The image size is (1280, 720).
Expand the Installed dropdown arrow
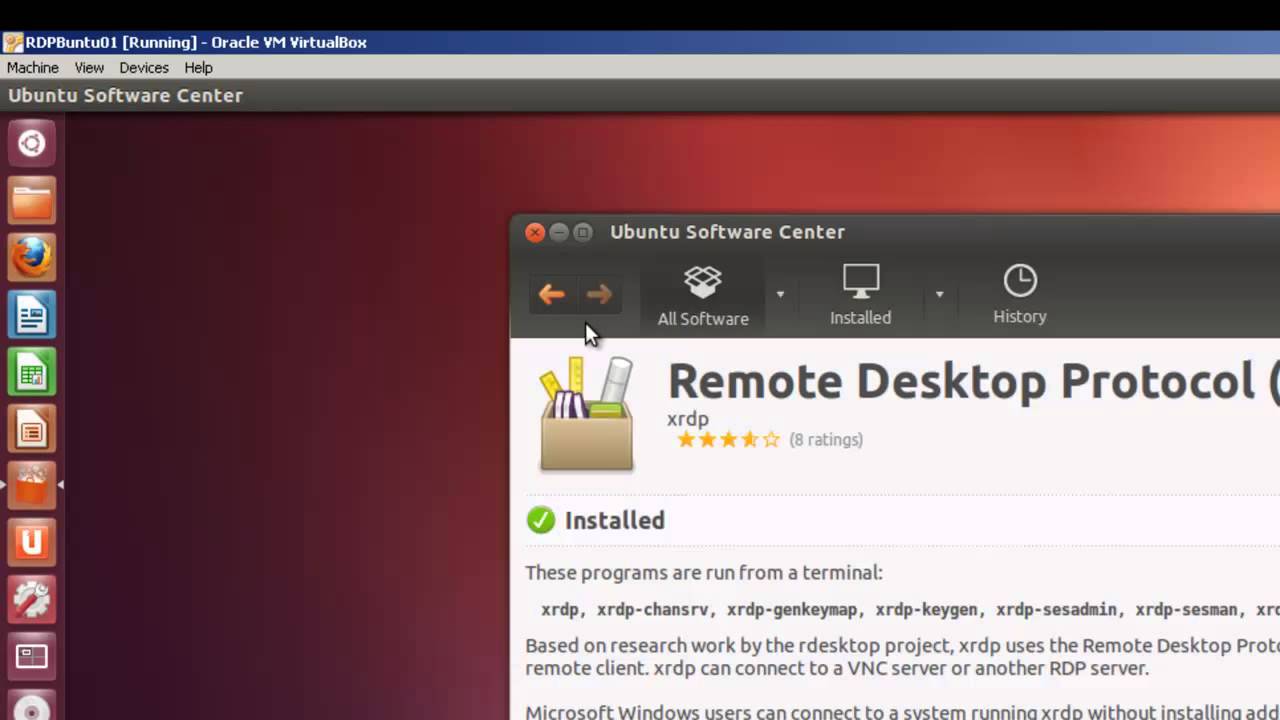tap(939, 294)
